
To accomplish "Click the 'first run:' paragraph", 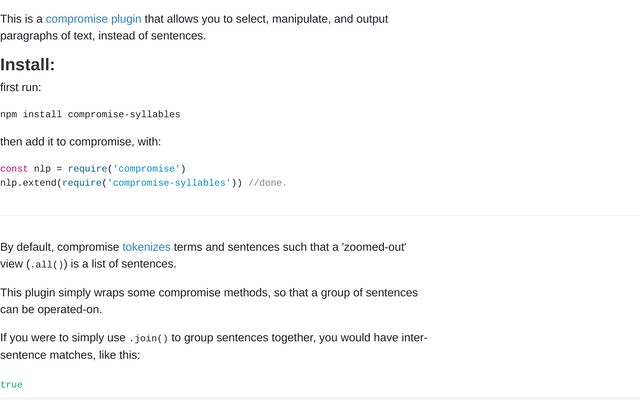I will [20, 87].
